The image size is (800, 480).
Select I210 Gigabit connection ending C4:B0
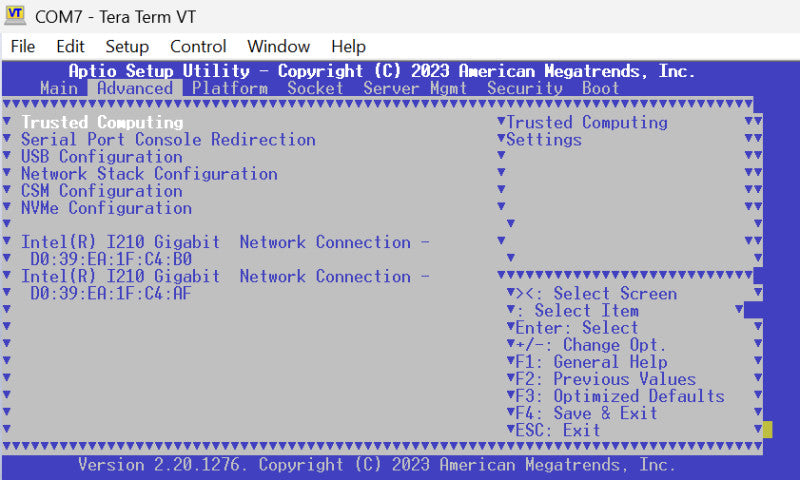pos(225,250)
